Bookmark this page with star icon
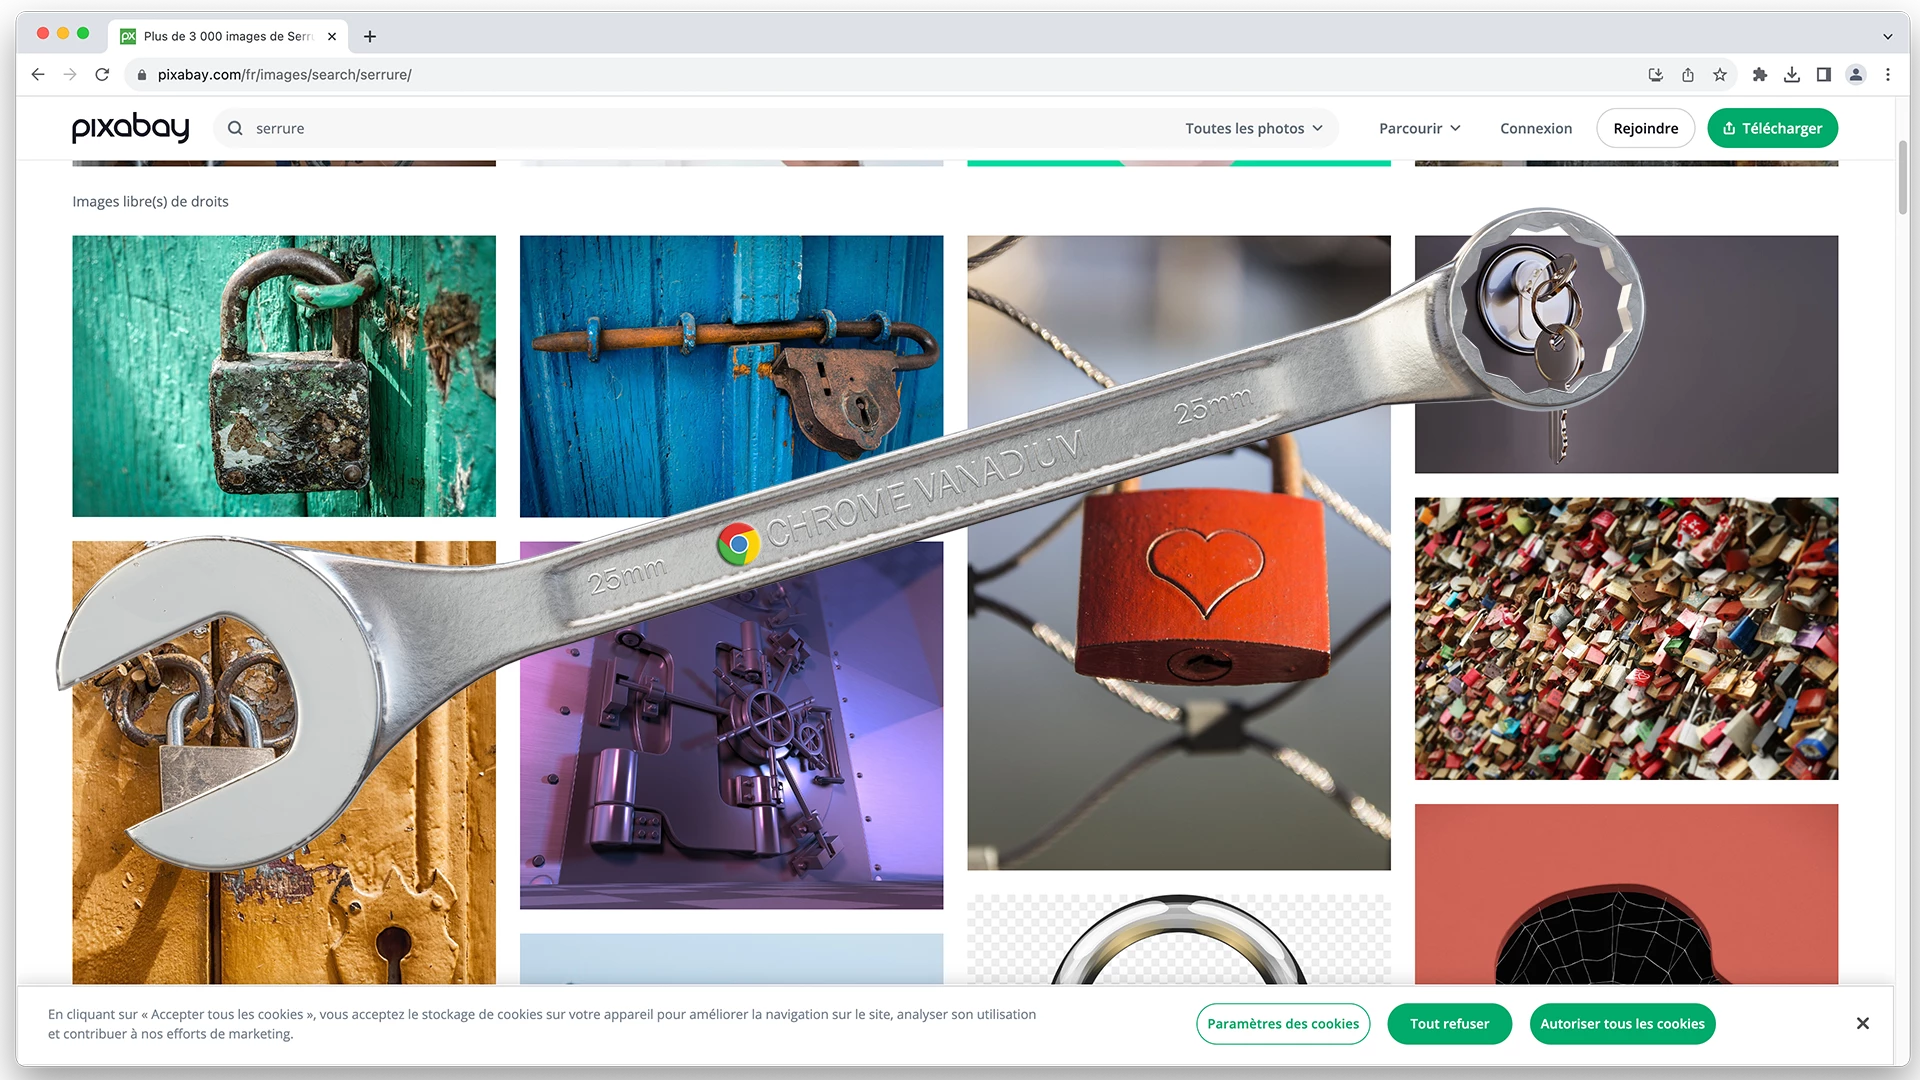Screen dimensions: 1920x1080 tap(1720, 74)
